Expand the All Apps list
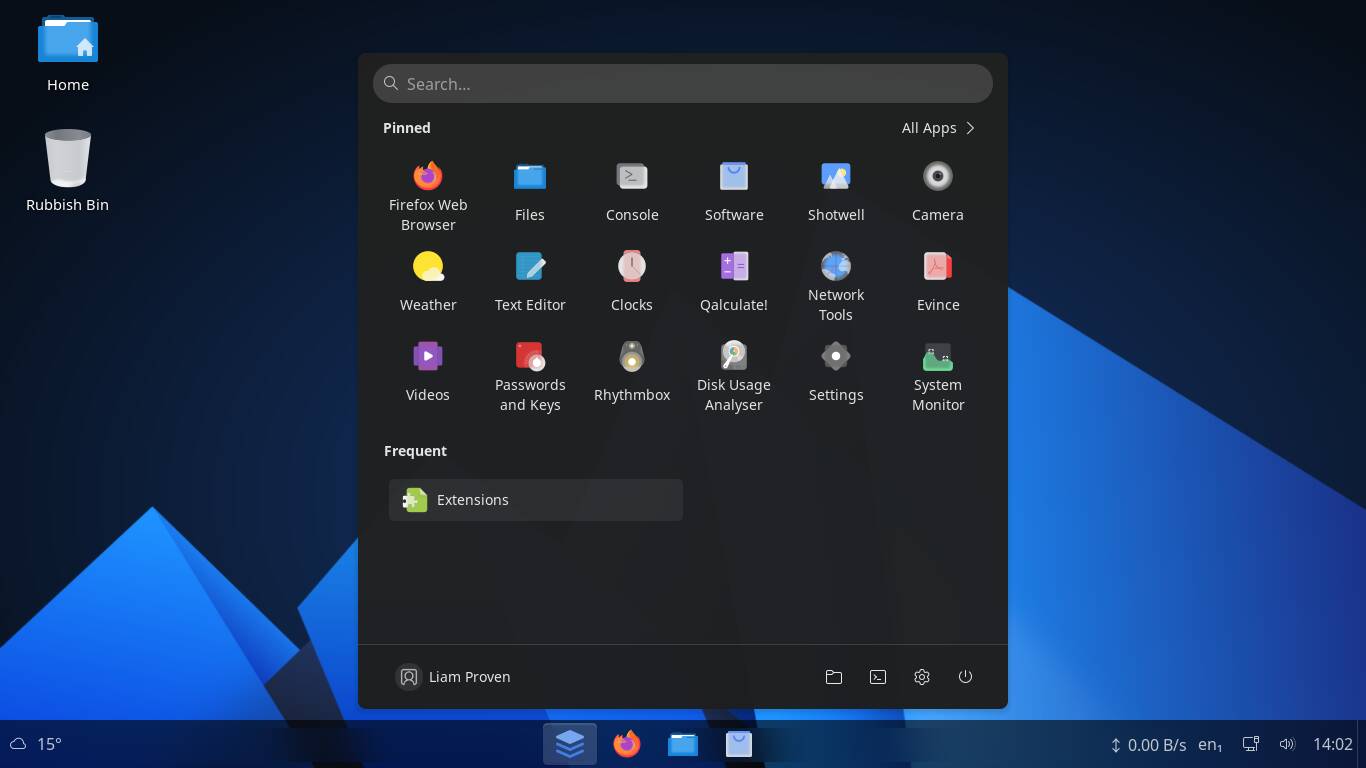Image resolution: width=1366 pixels, height=768 pixels. (938, 128)
